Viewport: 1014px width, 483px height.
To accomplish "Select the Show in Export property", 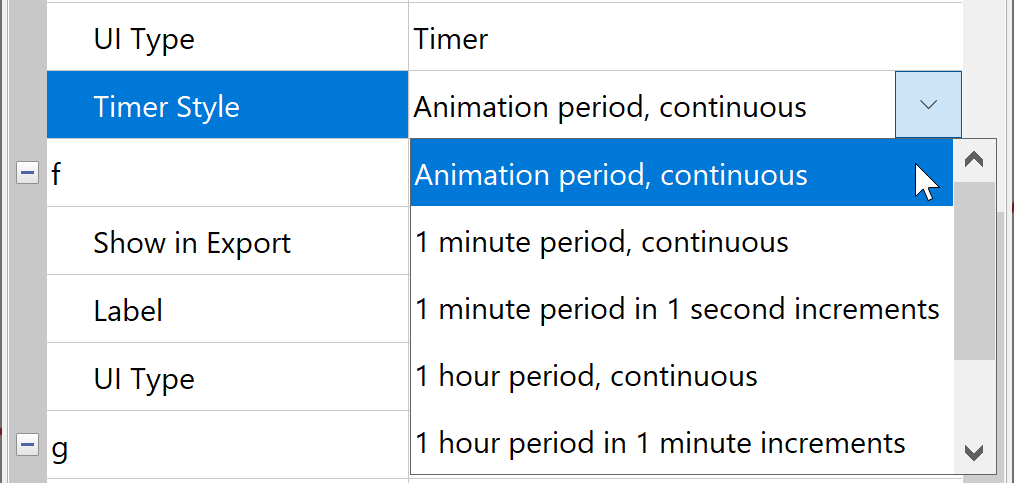I will 192,242.
